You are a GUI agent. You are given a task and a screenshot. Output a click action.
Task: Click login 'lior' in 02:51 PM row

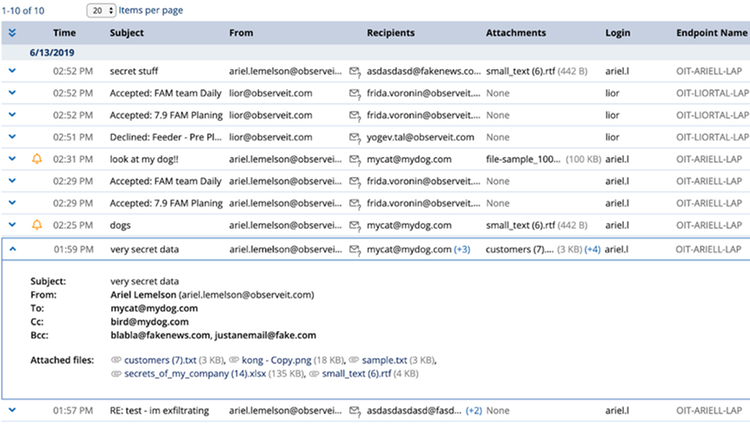[x=612, y=137]
